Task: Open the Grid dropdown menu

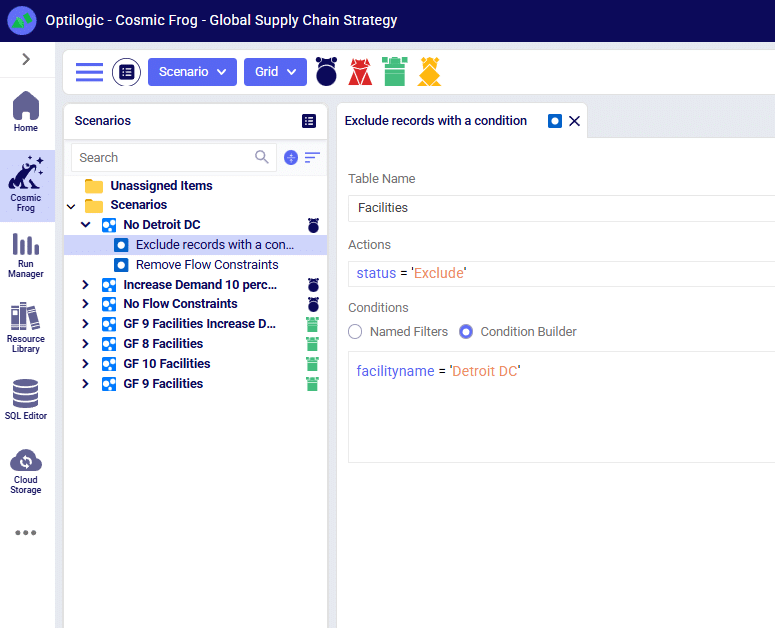Action: coord(275,72)
